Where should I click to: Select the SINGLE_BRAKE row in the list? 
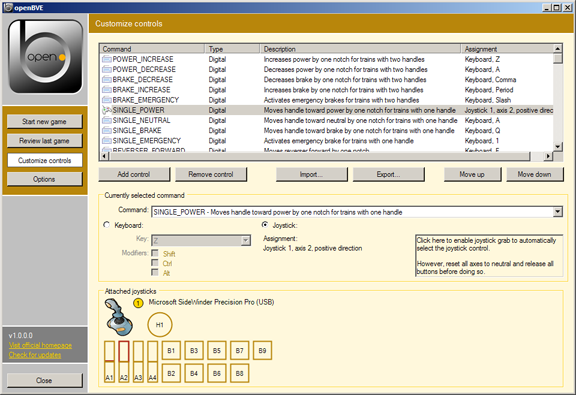(x=326, y=130)
